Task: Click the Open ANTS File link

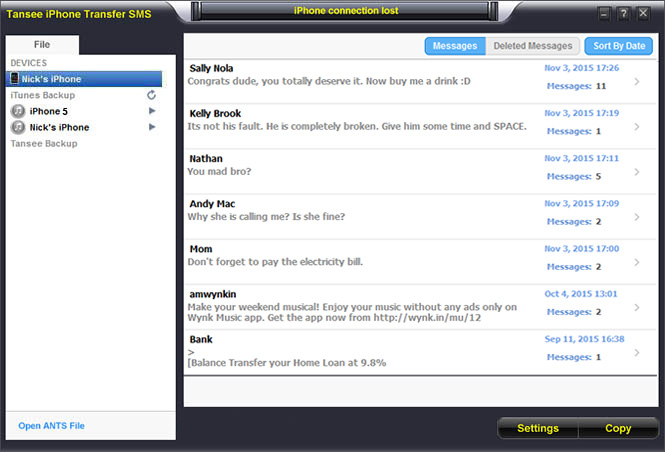Action: (x=51, y=426)
